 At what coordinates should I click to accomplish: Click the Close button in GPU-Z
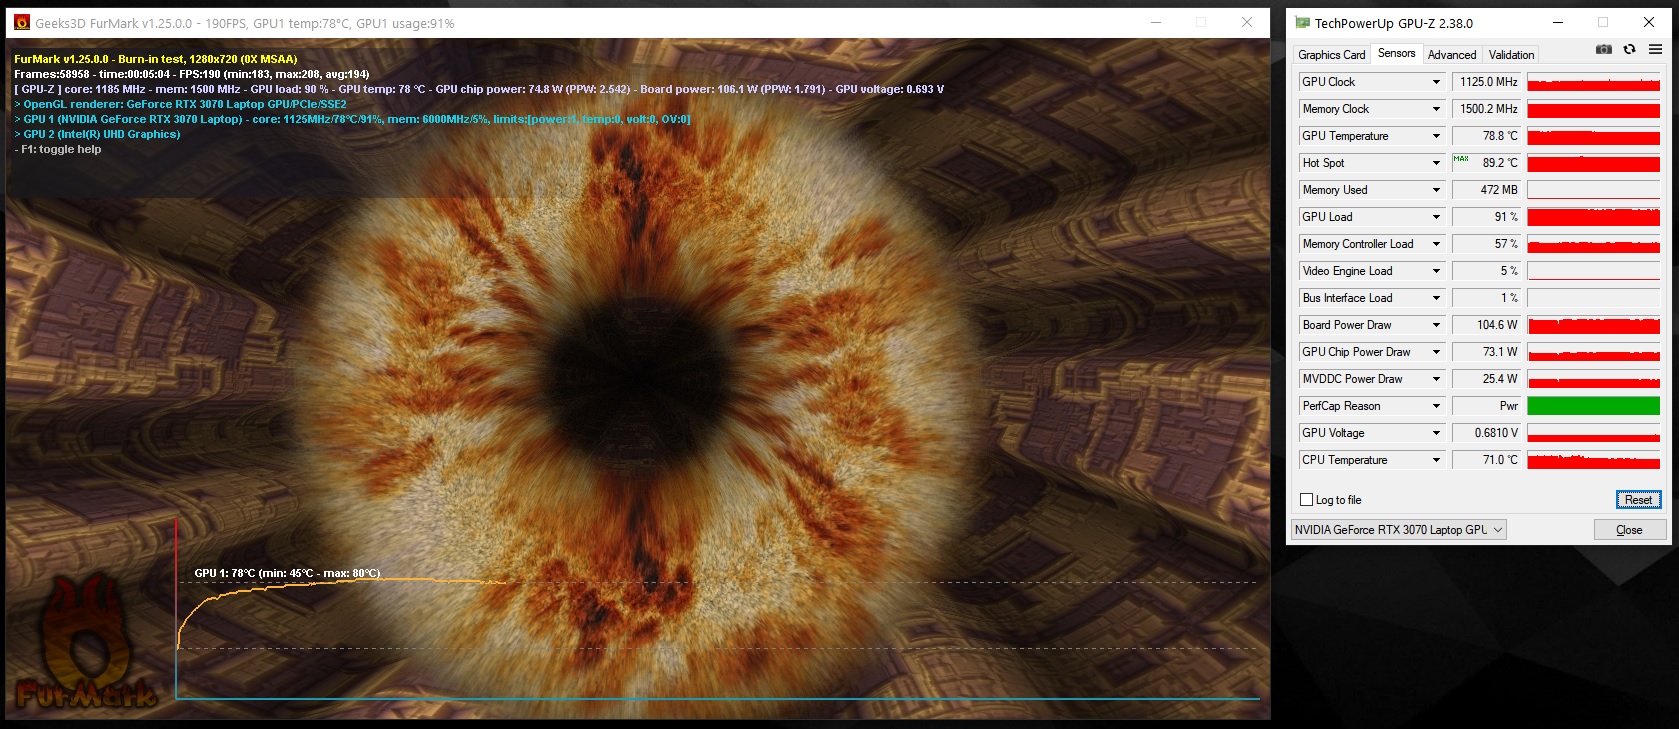click(x=1629, y=530)
